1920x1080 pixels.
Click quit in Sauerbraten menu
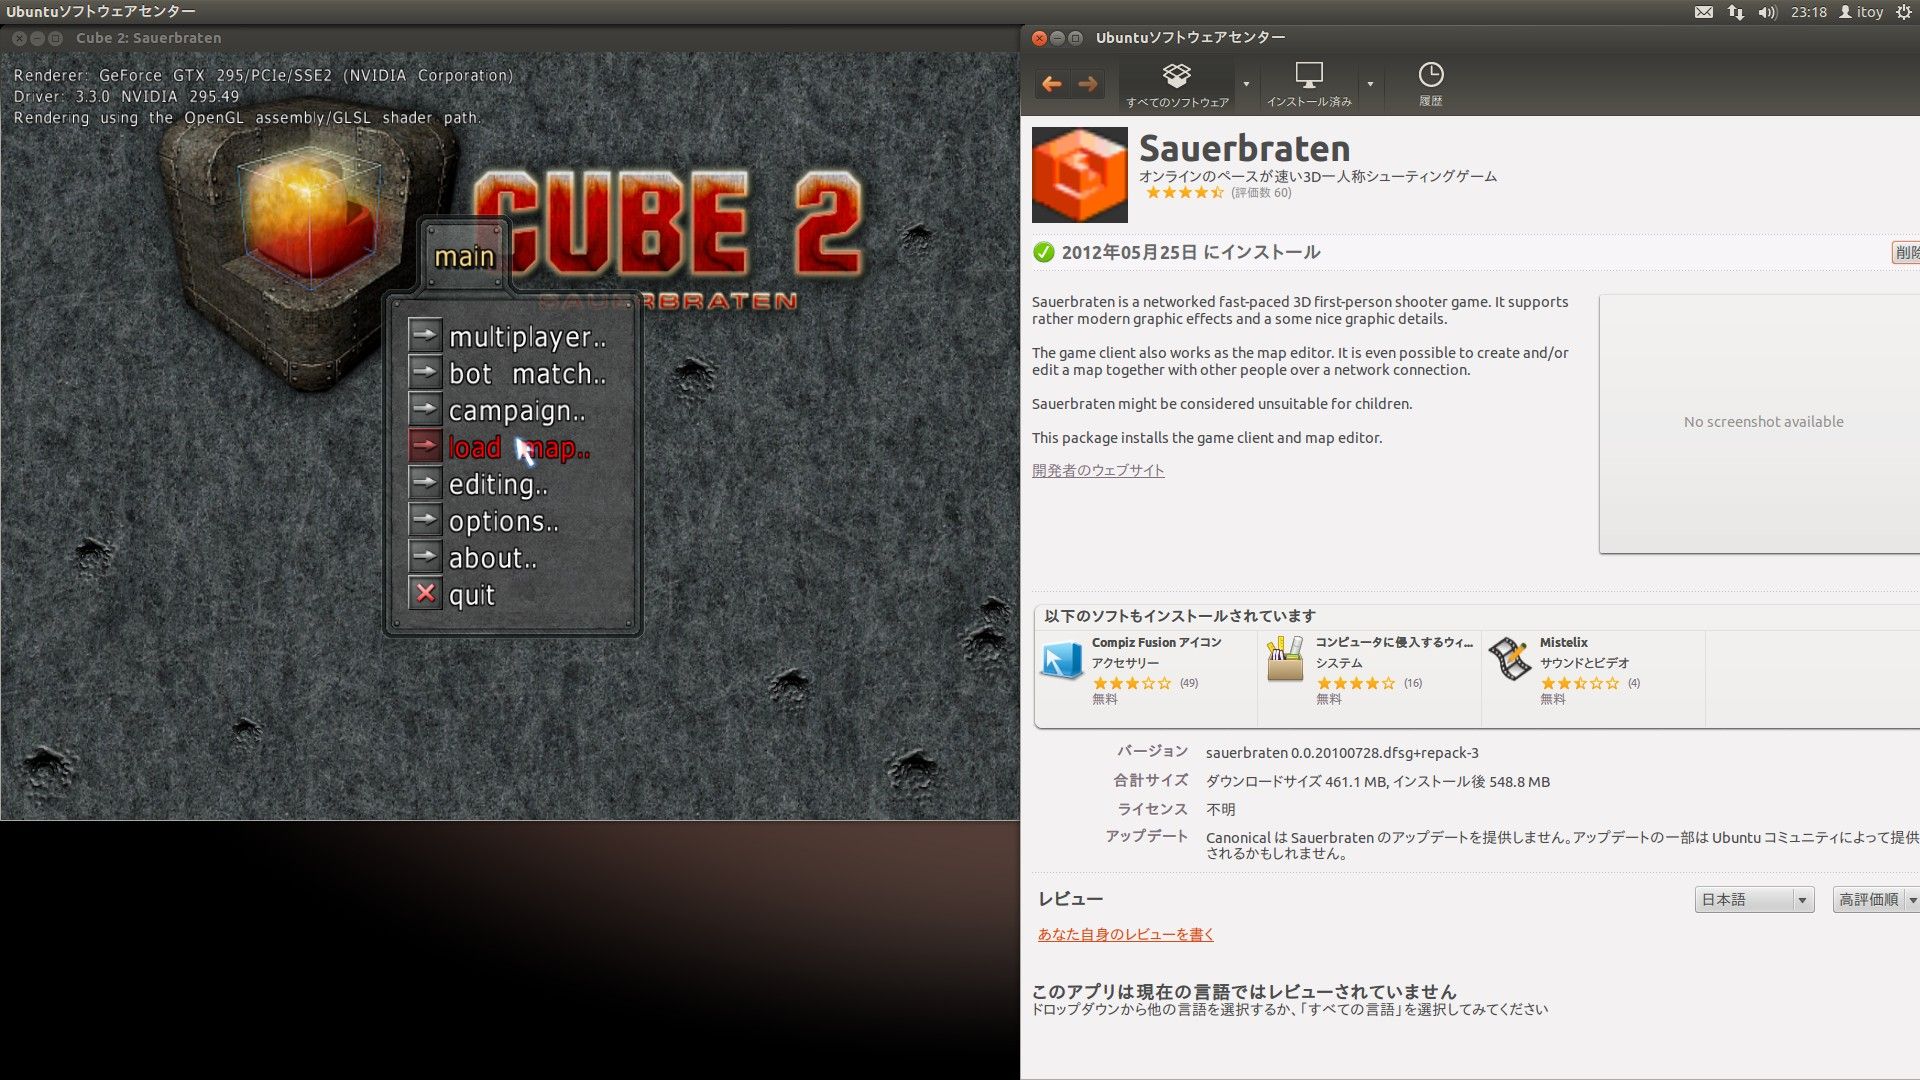[471, 596]
